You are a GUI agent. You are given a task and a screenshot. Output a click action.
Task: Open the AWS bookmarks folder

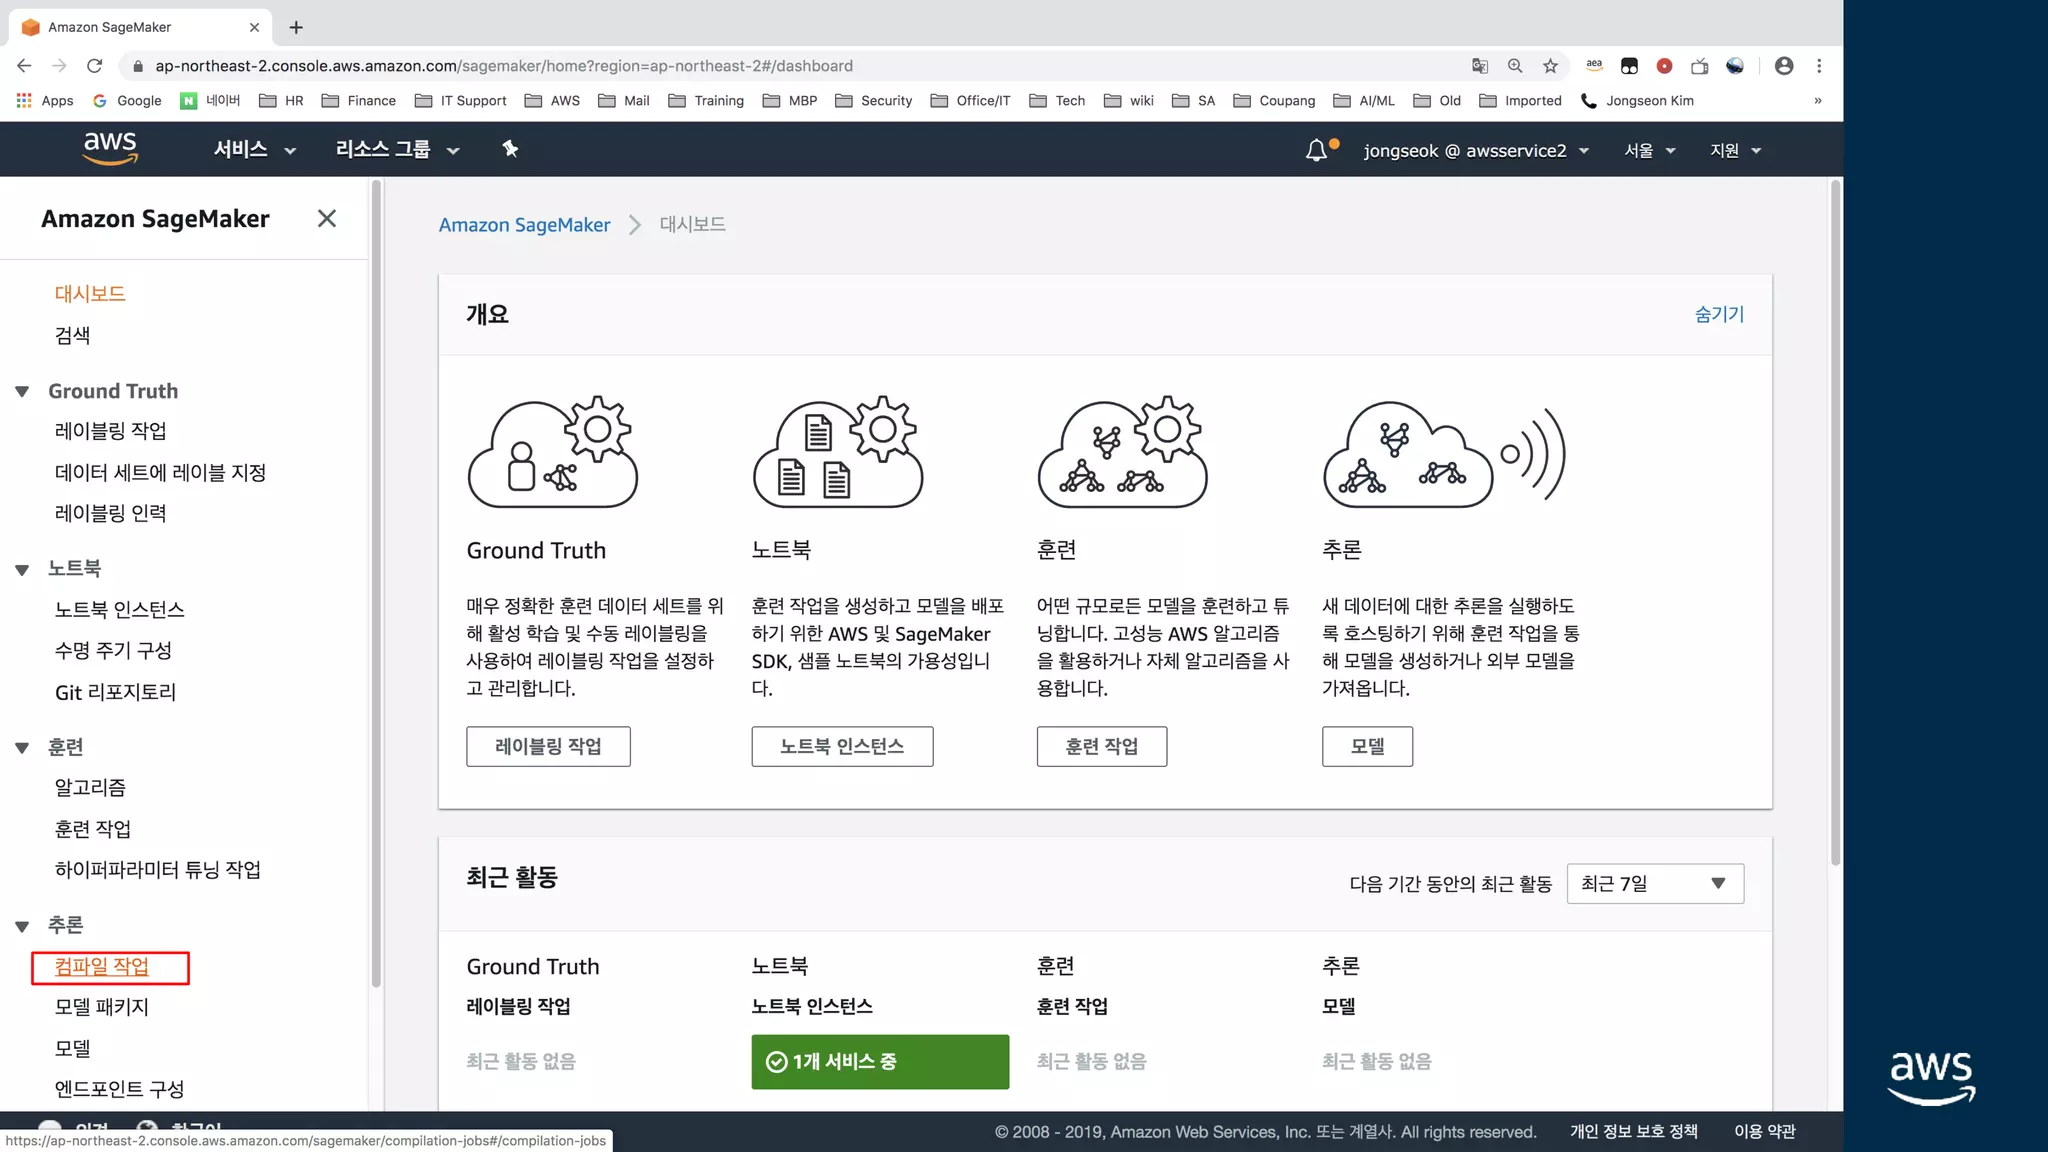point(553,101)
